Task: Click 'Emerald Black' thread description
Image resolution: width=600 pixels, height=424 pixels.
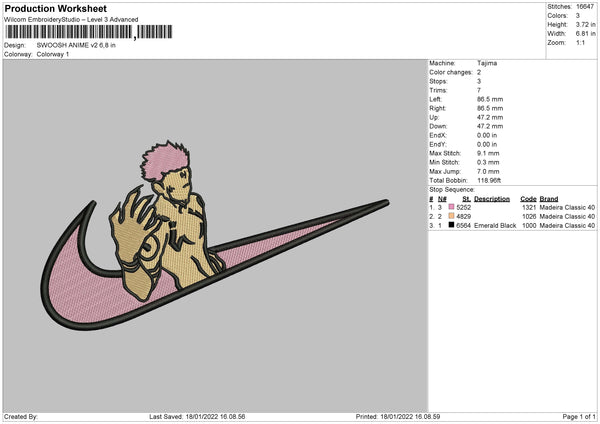Action: click(495, 225)
